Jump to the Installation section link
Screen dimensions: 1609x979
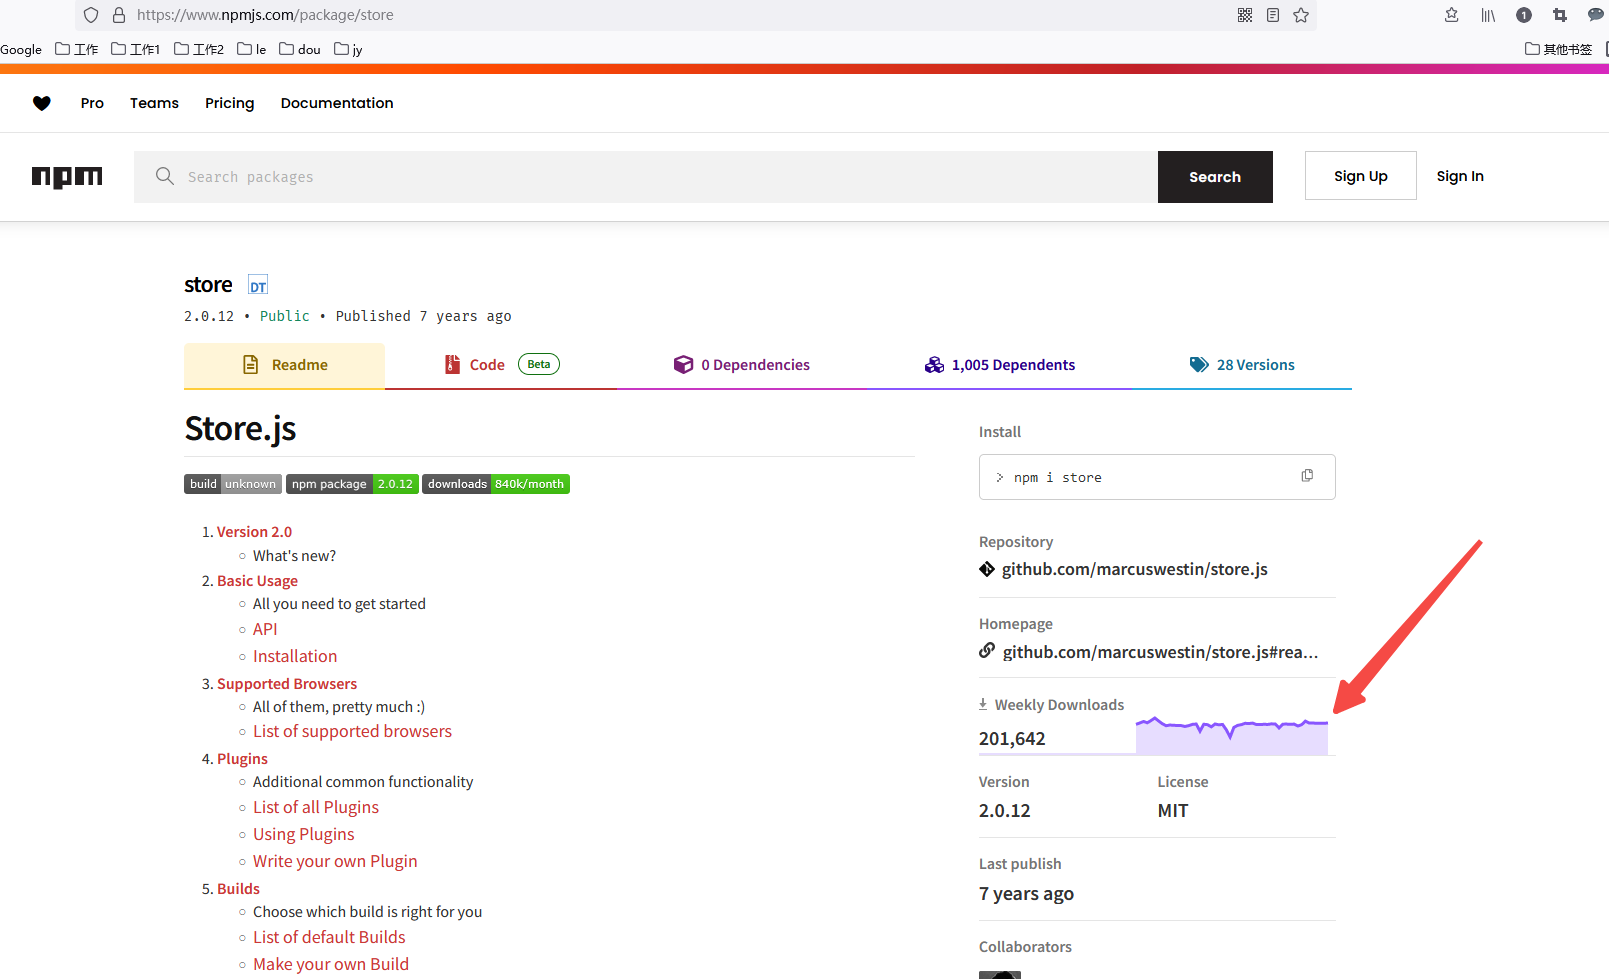tap(295, 656)
